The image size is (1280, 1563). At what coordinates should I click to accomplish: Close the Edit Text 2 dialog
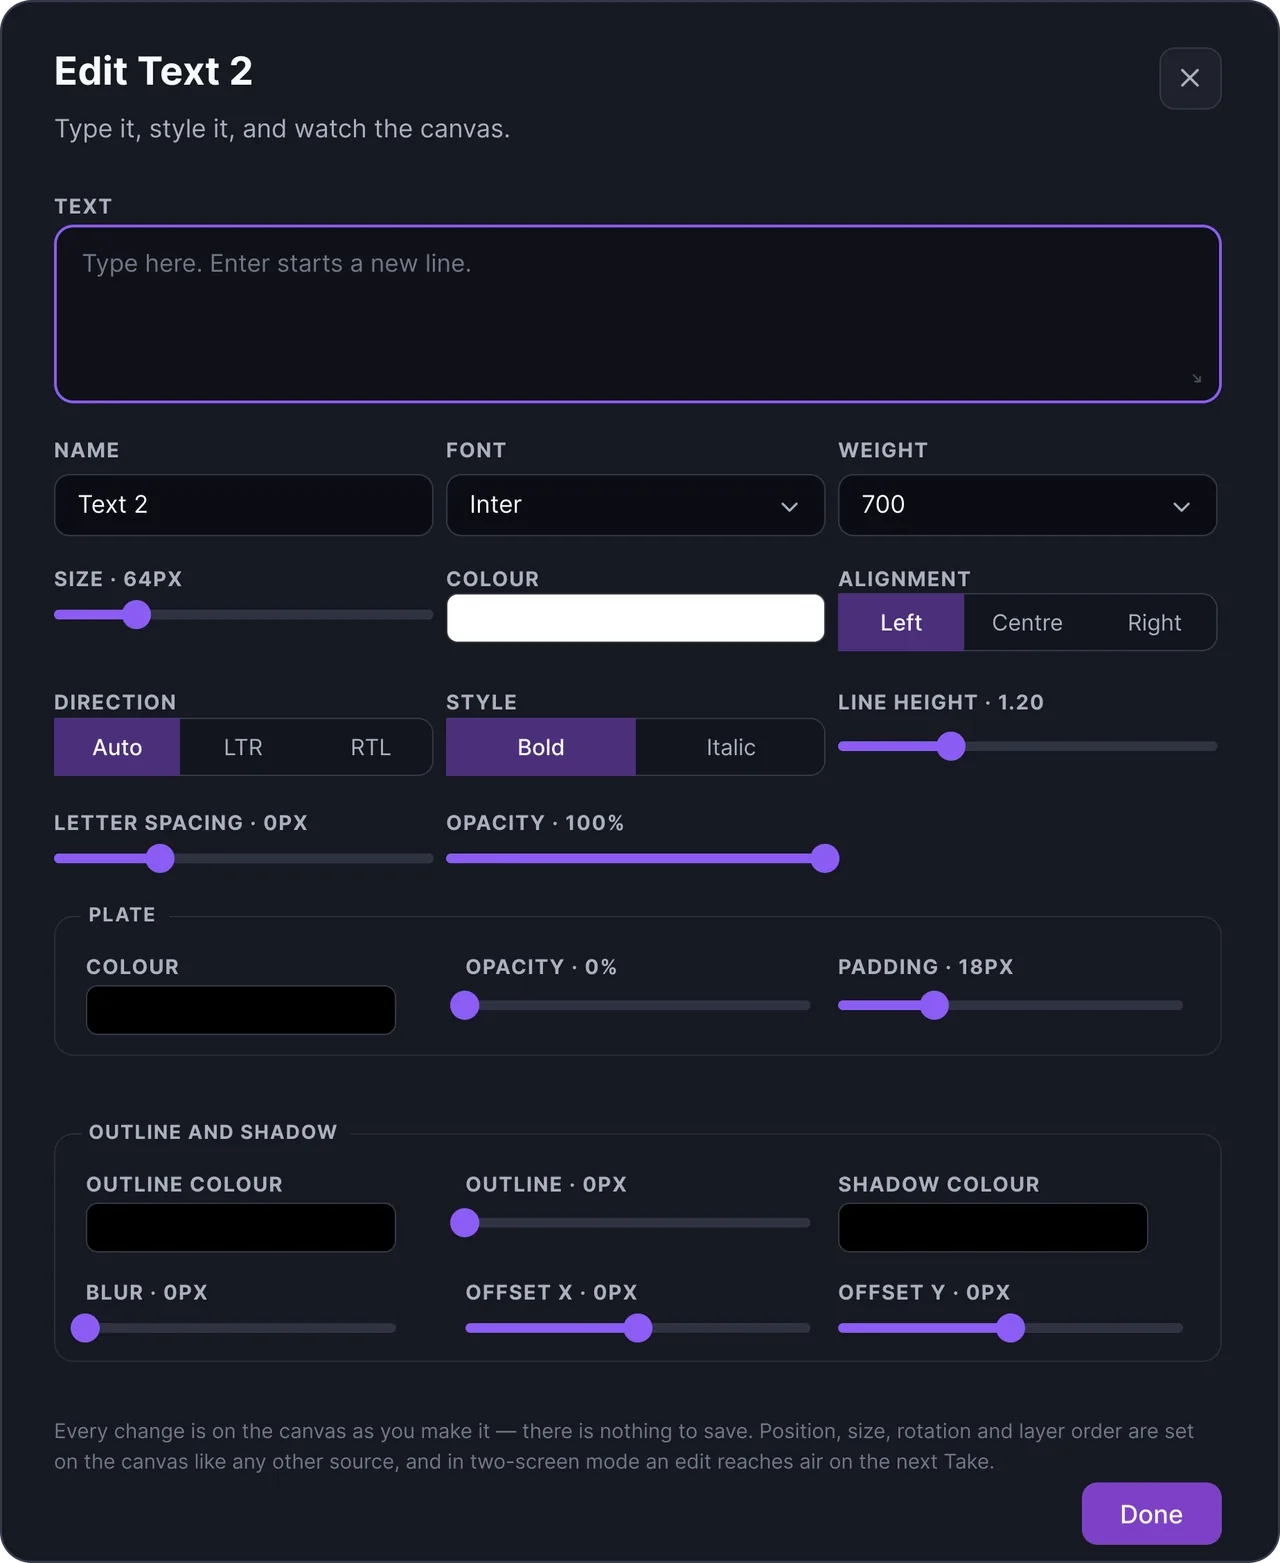pyautogui.click(x=1190, y=78)
